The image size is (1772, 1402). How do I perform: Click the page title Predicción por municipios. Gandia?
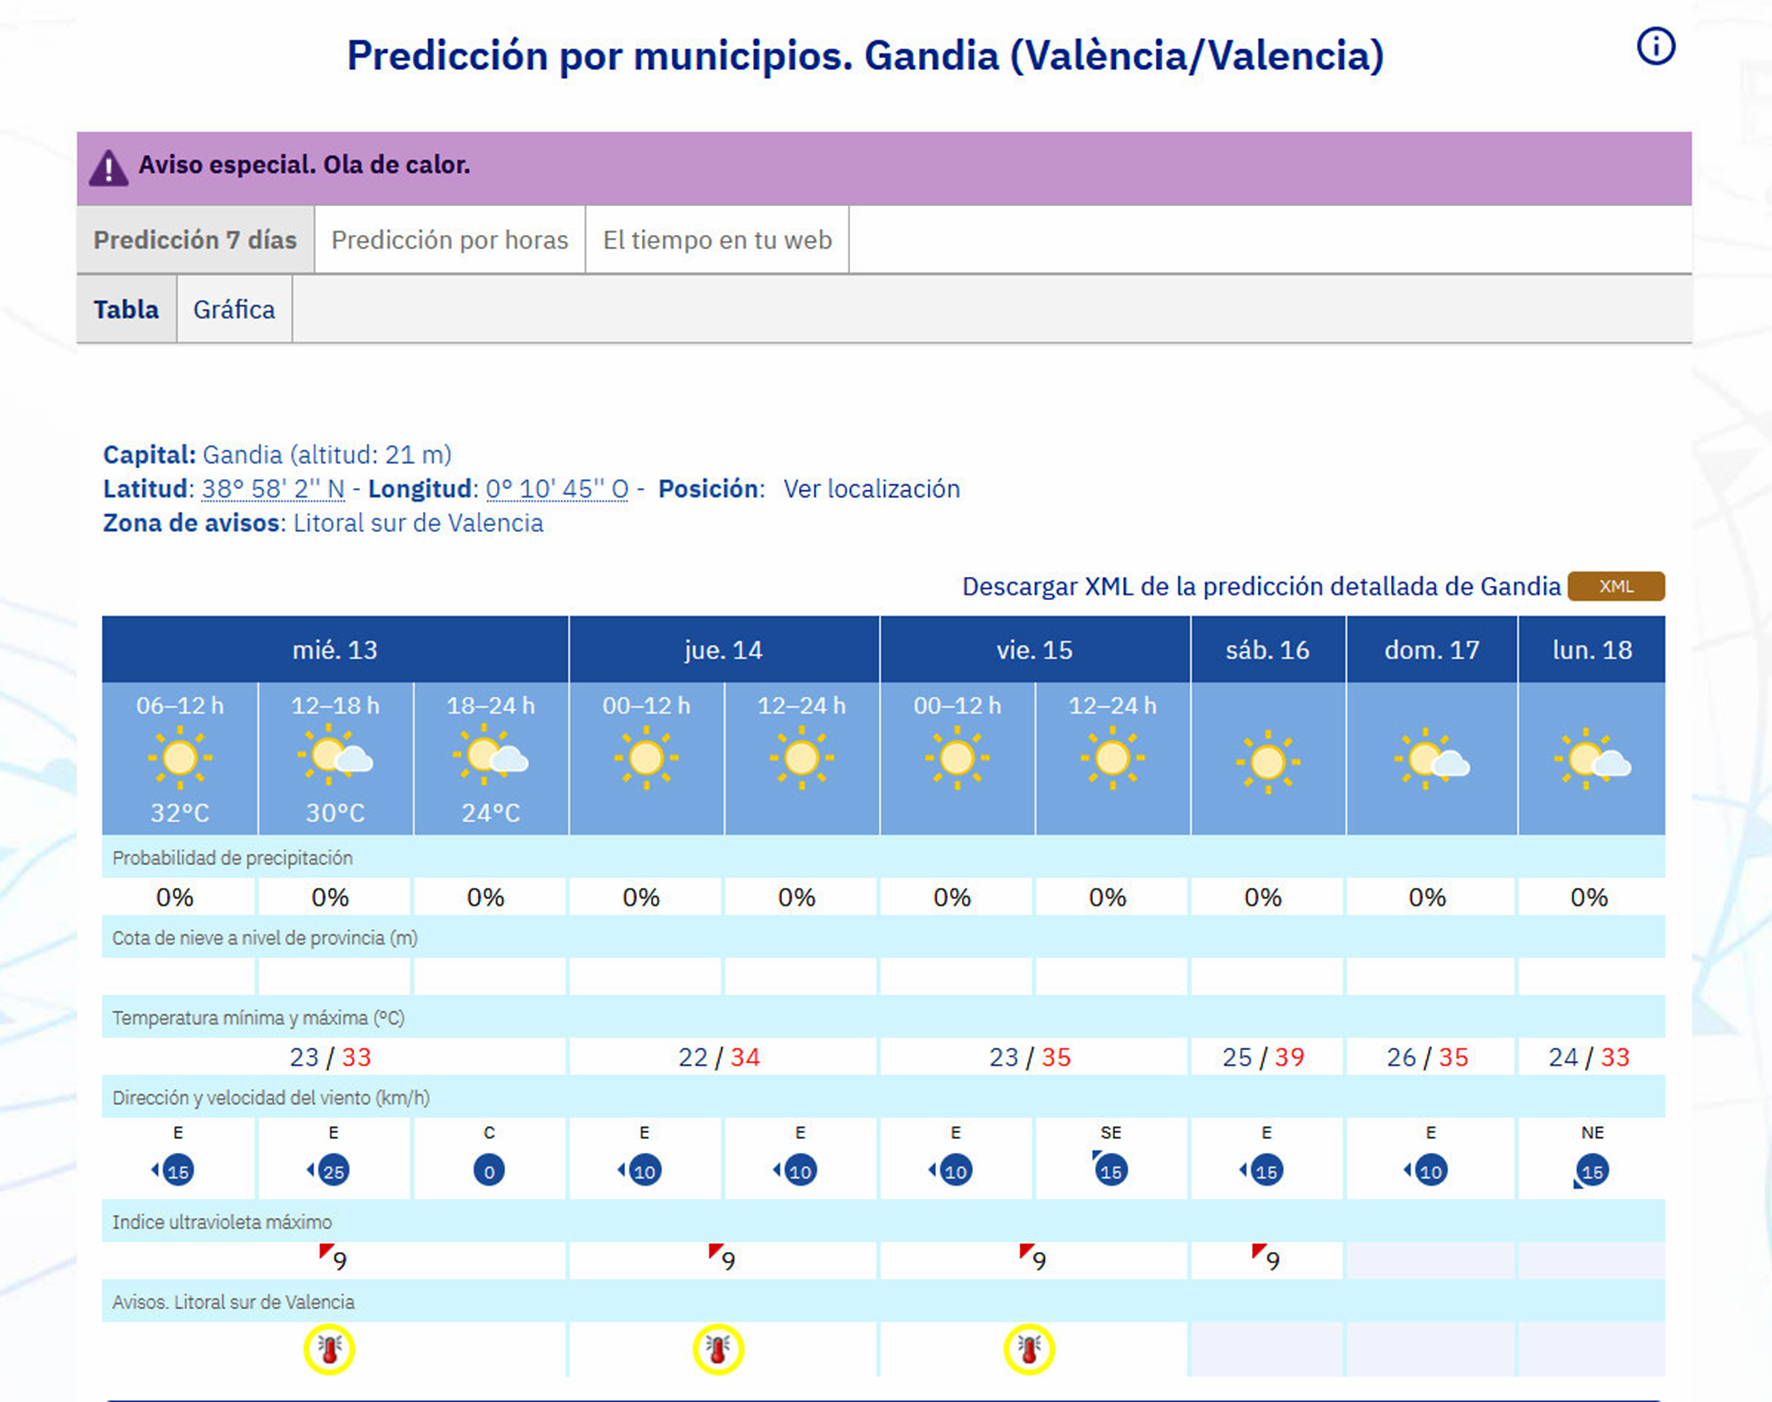(x=865, y=55)
